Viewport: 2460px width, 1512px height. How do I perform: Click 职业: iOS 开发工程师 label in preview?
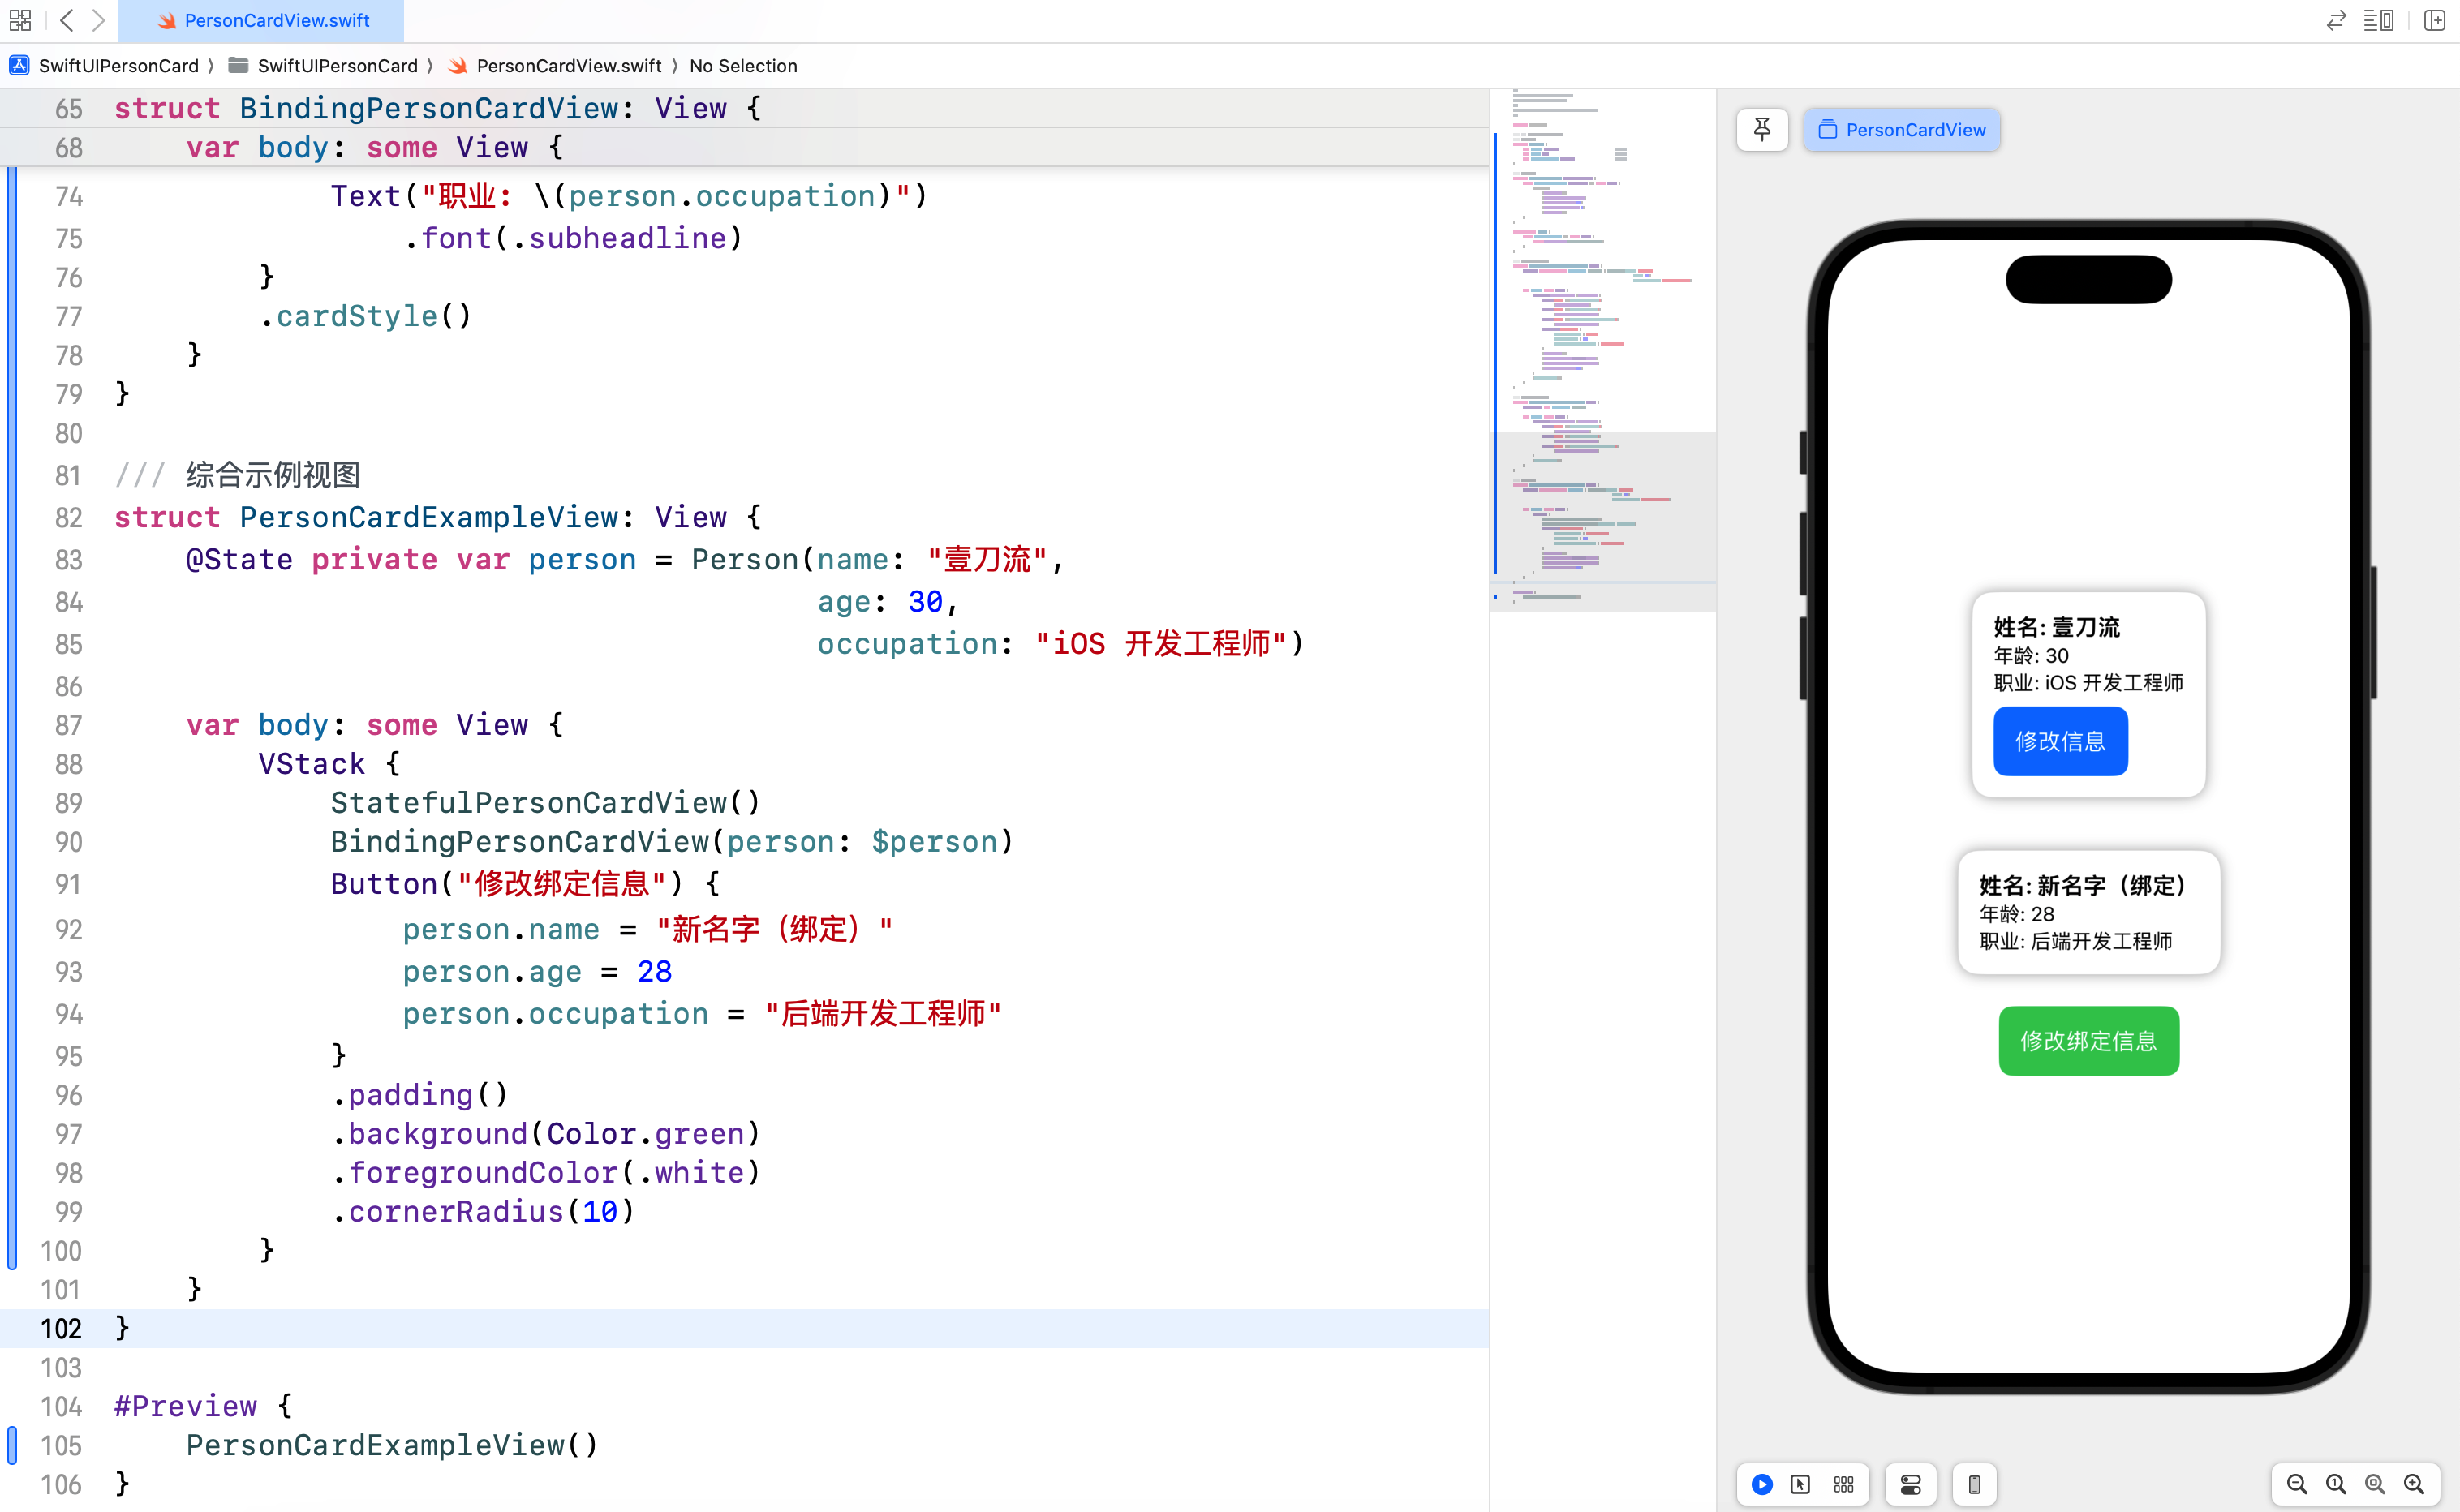click(2088, 683)
